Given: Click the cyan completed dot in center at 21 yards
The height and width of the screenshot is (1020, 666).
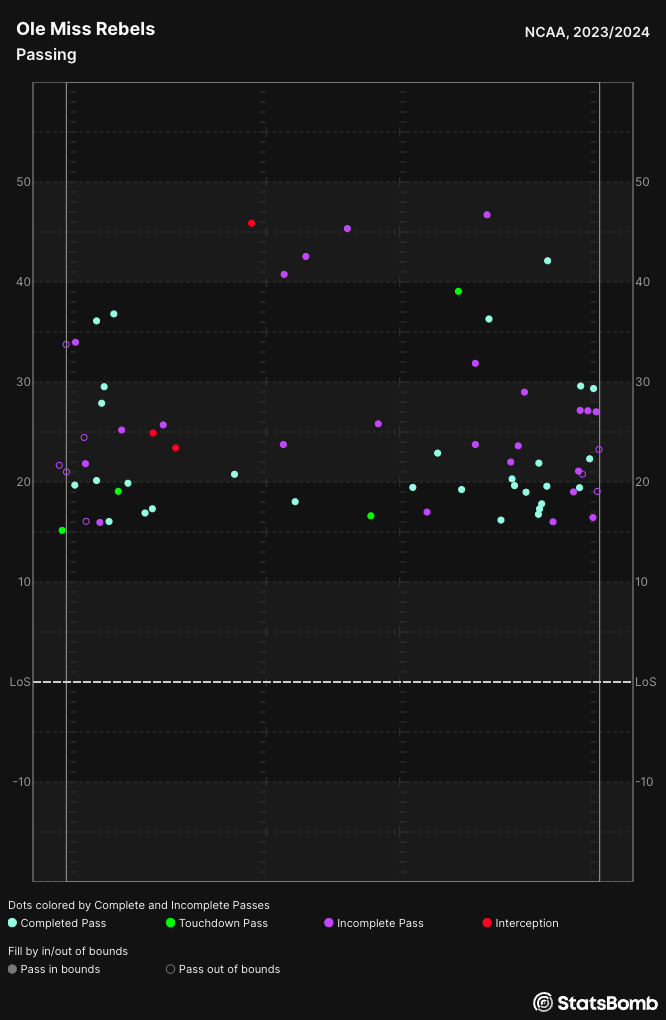Looking at the screenshot, I should [x=235, y=475].
